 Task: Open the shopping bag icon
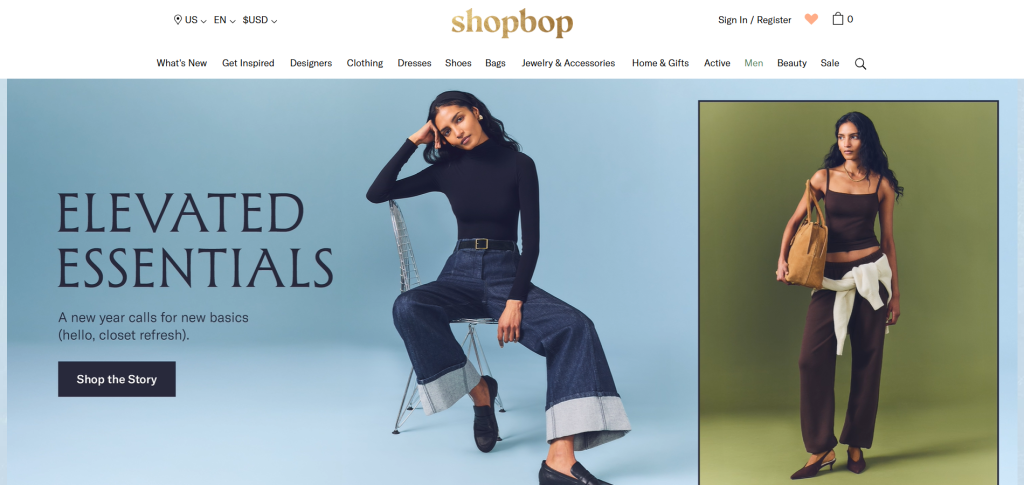click(x=838, y=19)
